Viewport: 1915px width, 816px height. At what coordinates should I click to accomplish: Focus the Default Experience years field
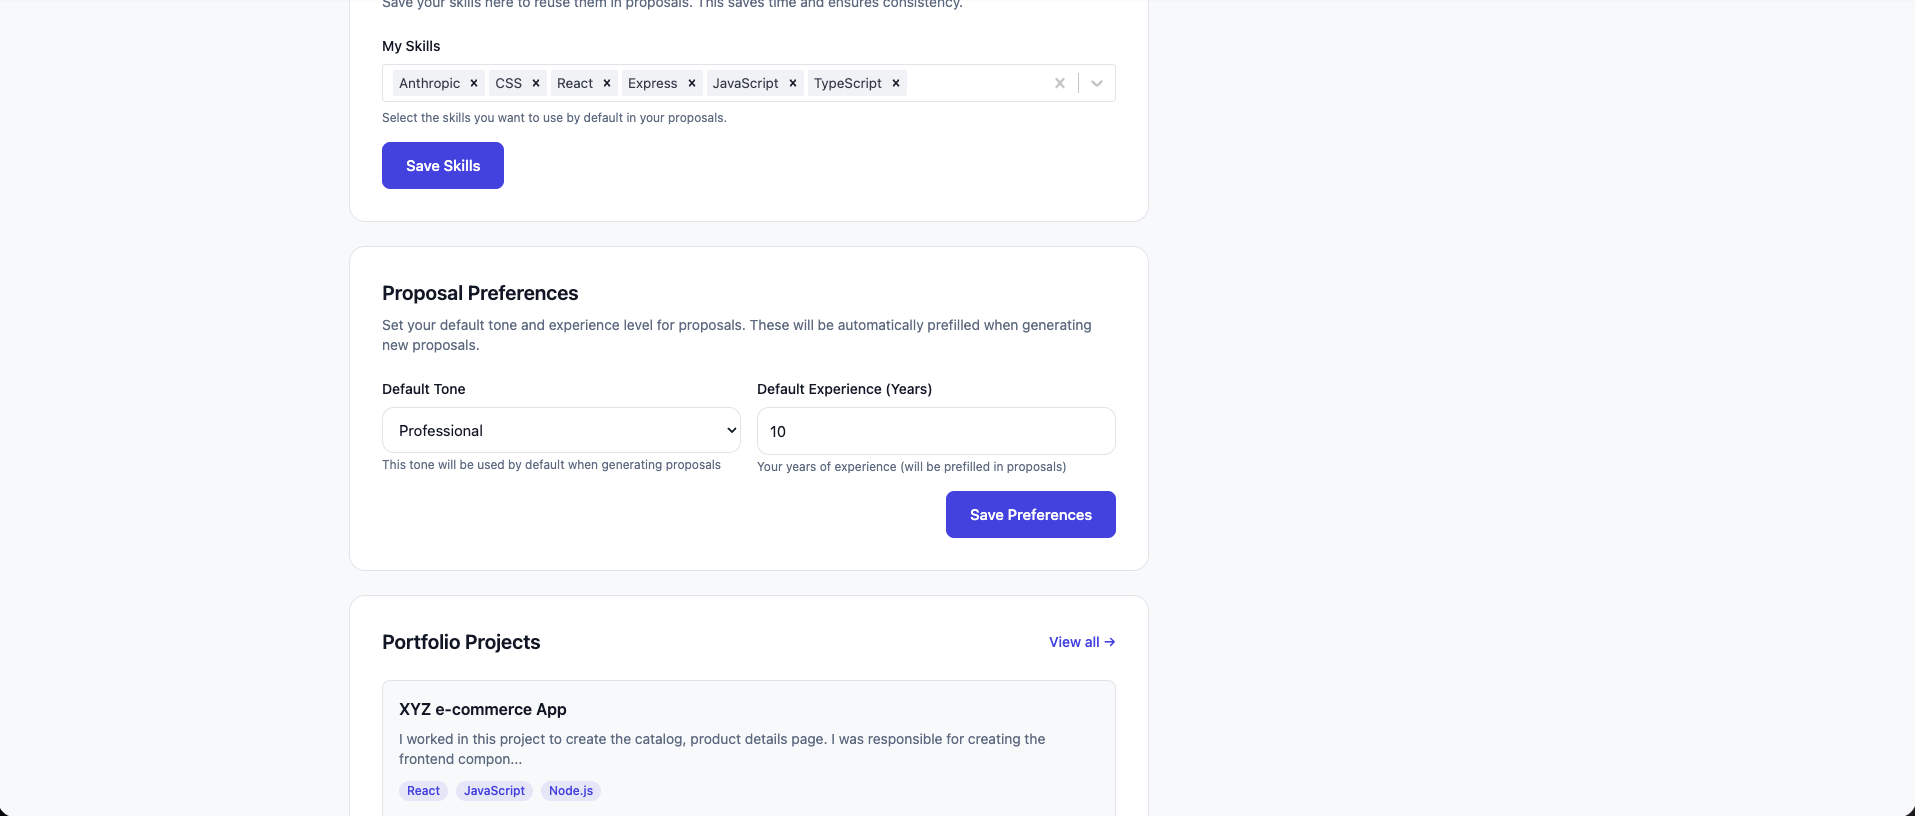[x=935, y=431]
